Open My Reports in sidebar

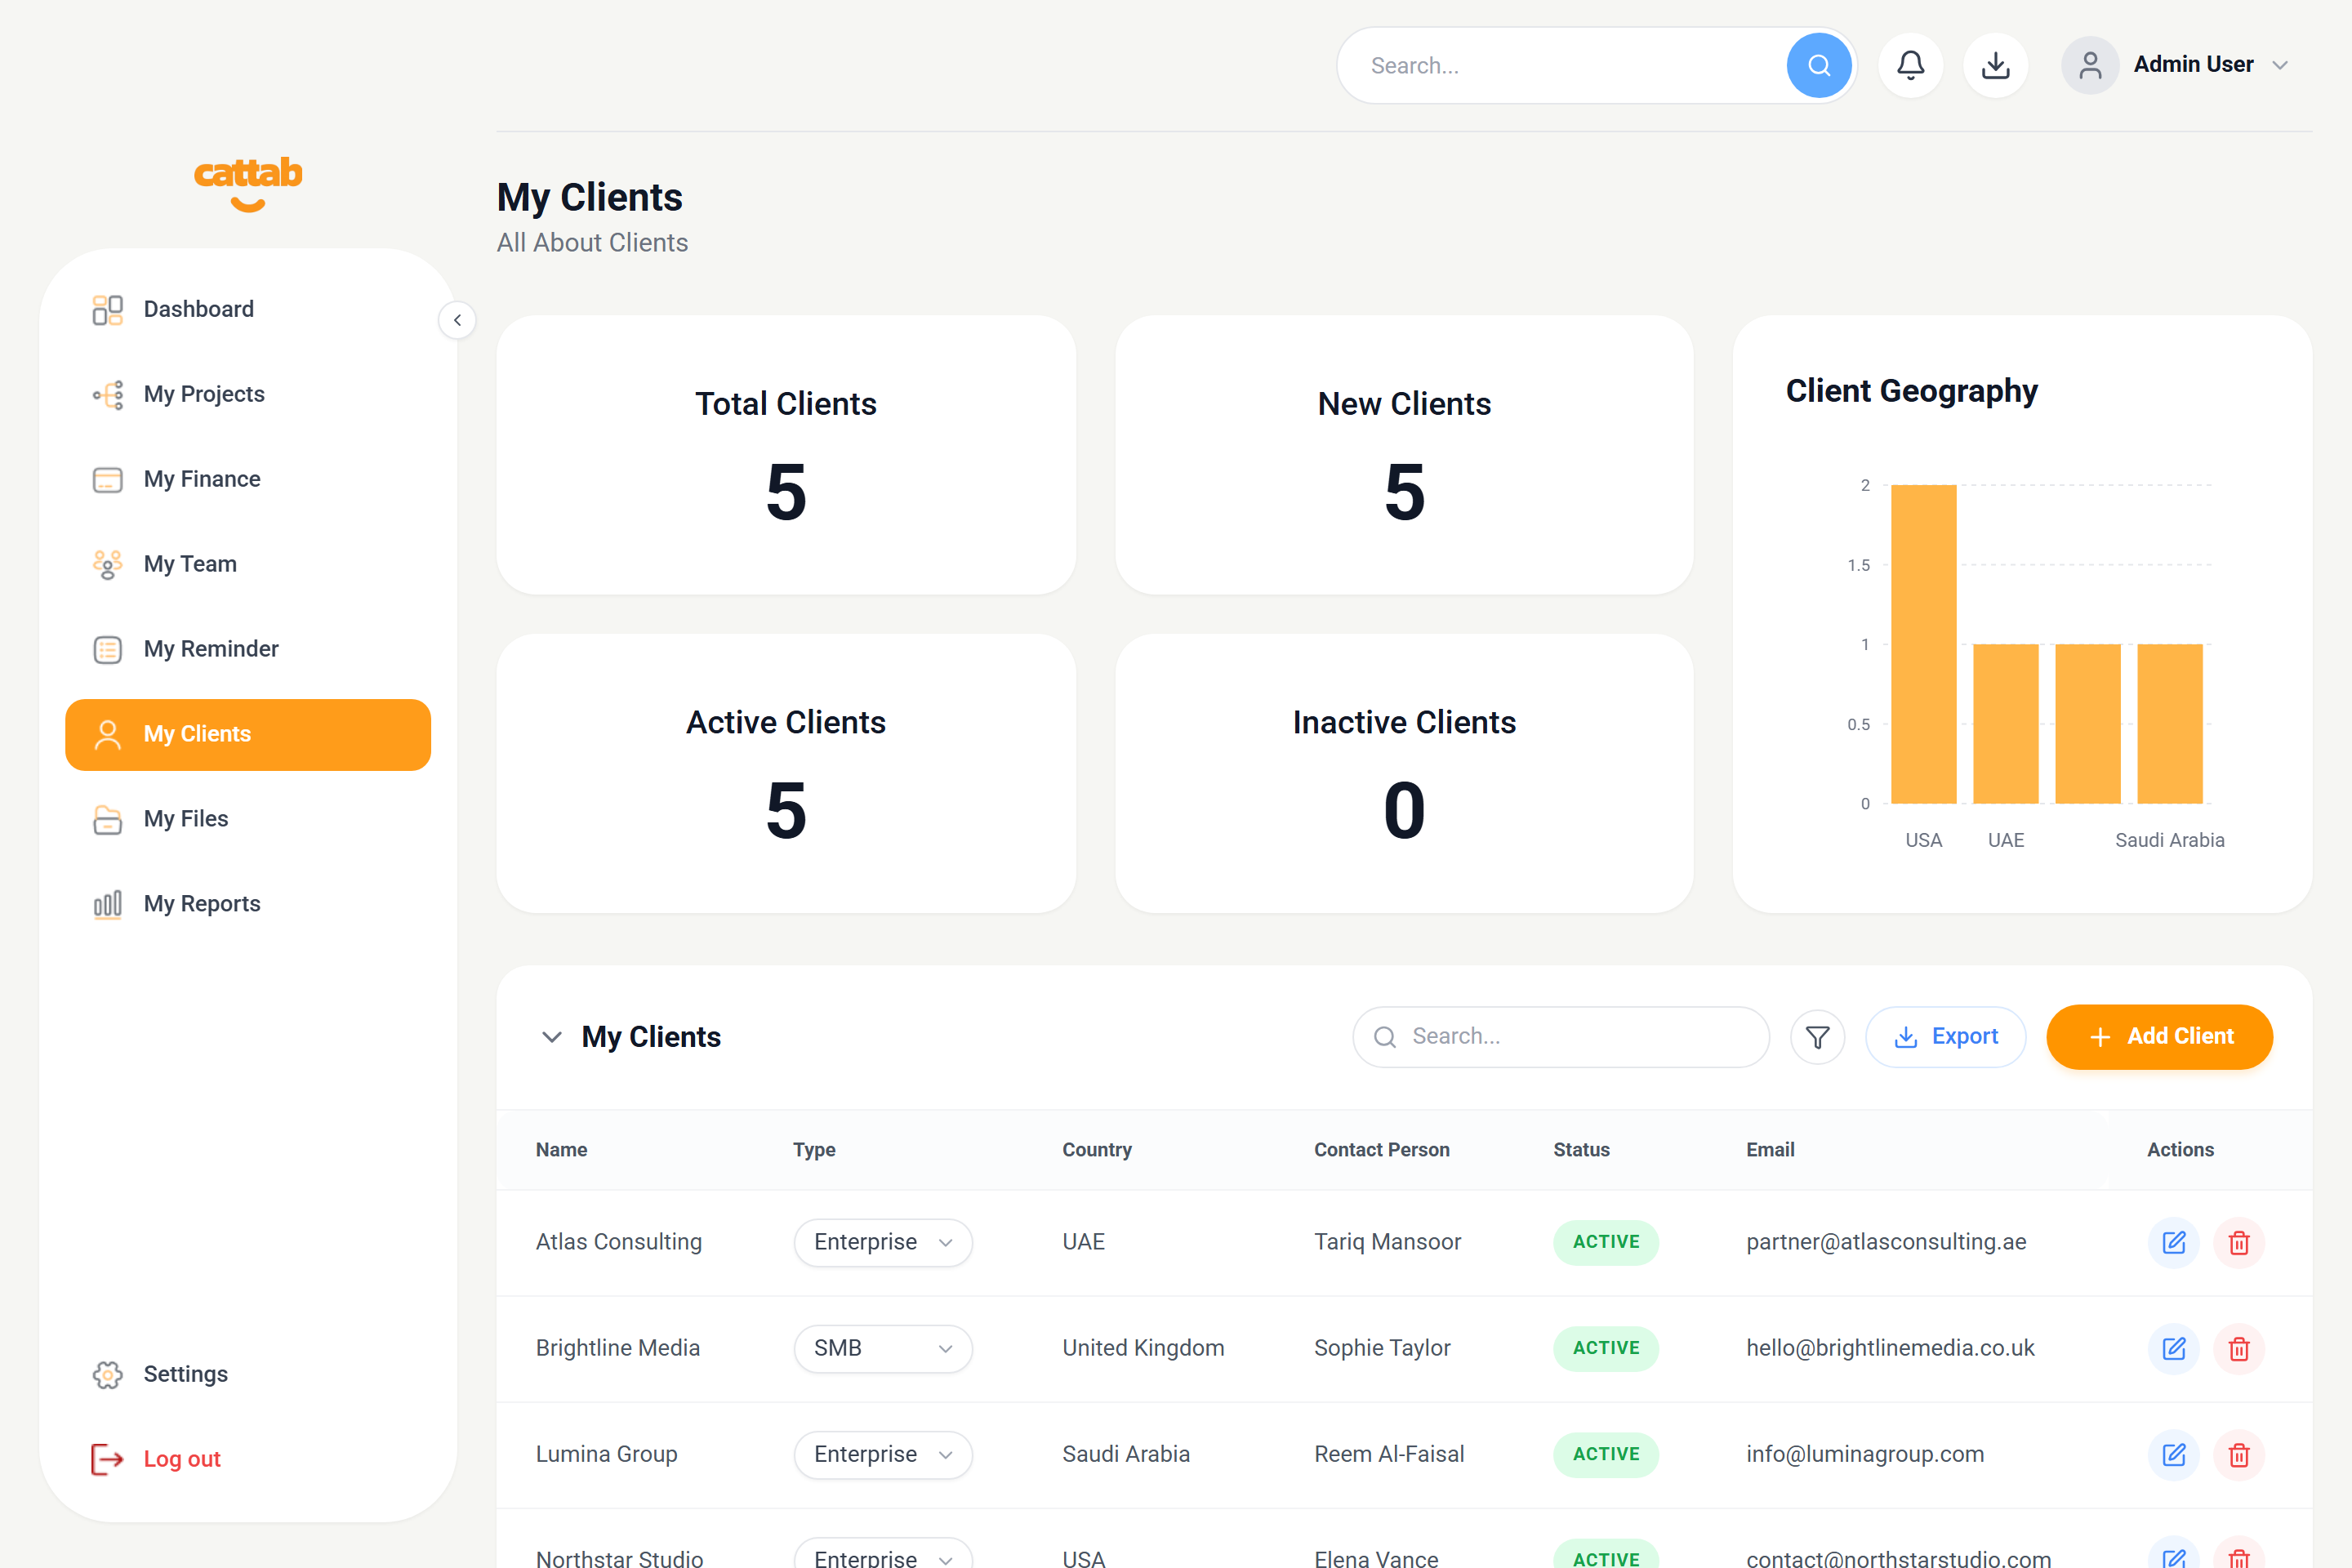point(248,905)
